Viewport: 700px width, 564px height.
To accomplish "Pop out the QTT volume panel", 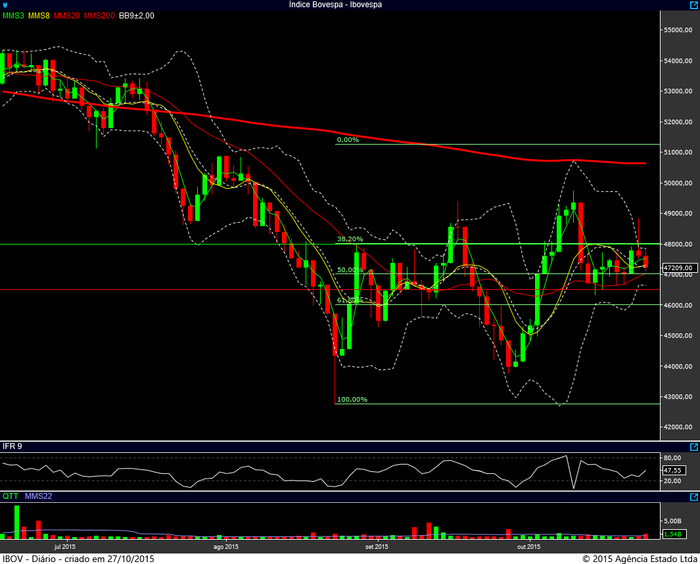I will 694,497.
